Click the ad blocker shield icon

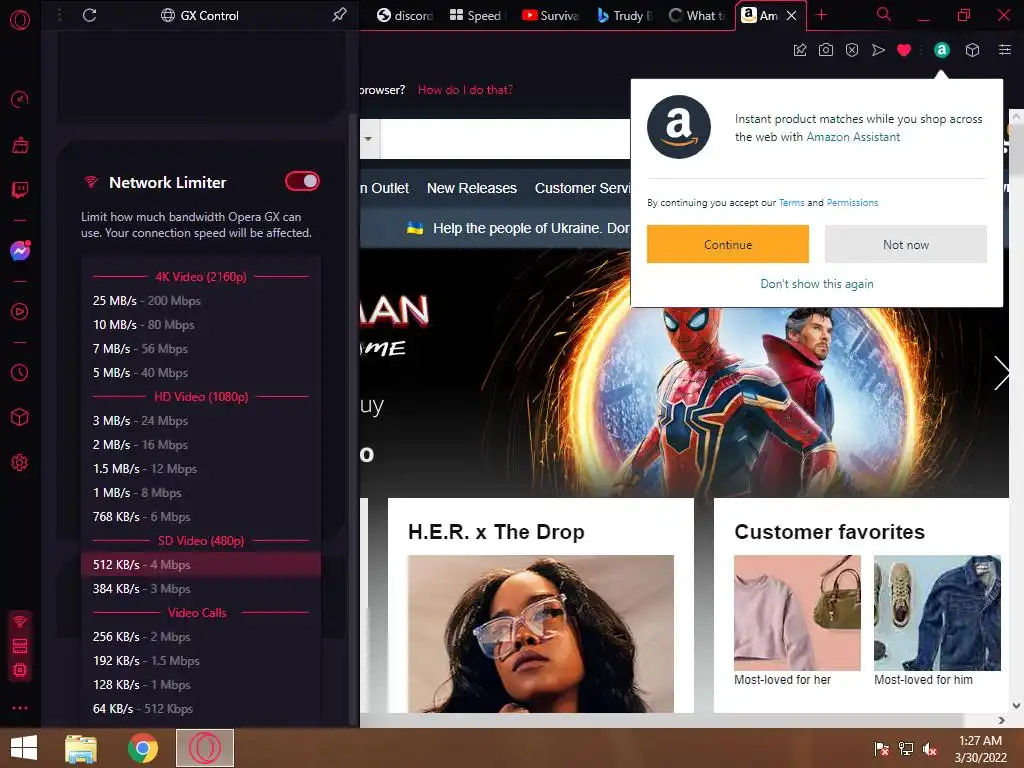tap(852, 50)
